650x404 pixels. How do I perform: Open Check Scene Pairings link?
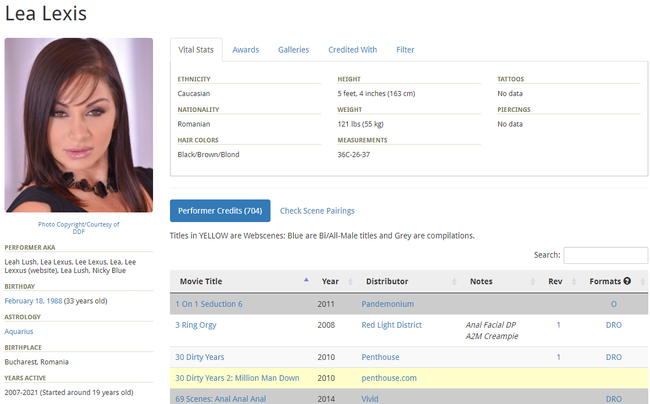317,210
